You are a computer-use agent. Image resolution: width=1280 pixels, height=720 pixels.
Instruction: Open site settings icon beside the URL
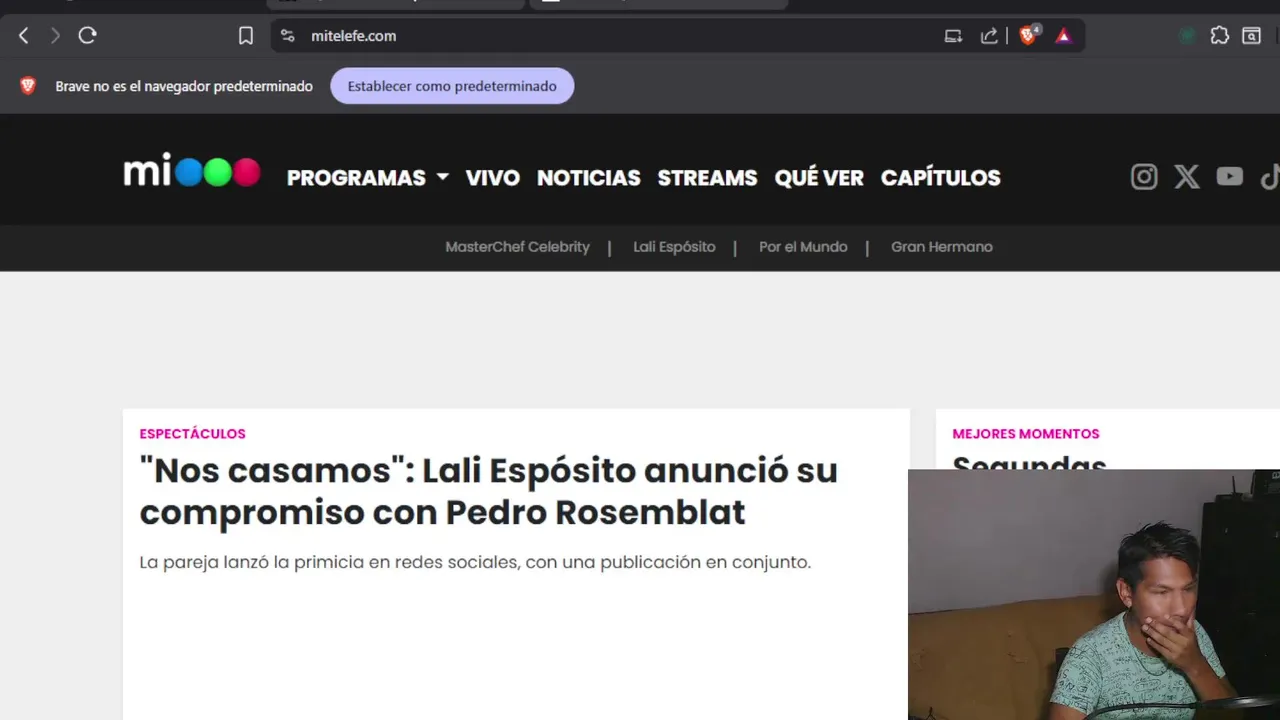[288, 36]
